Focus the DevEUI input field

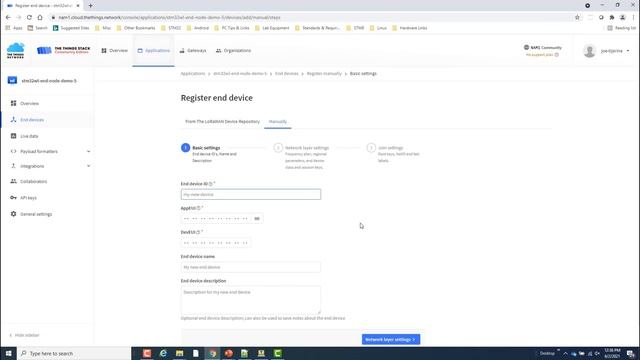tap(216, 243)
